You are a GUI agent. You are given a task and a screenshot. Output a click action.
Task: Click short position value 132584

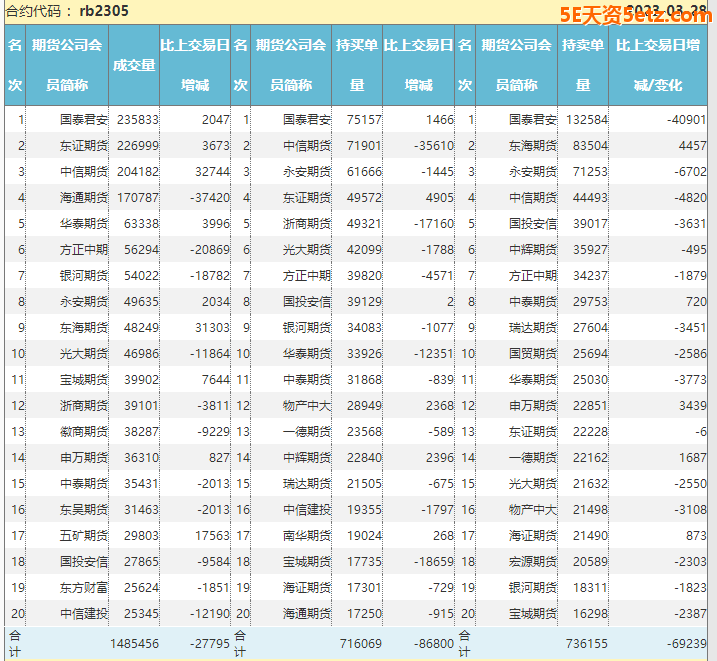586,119
